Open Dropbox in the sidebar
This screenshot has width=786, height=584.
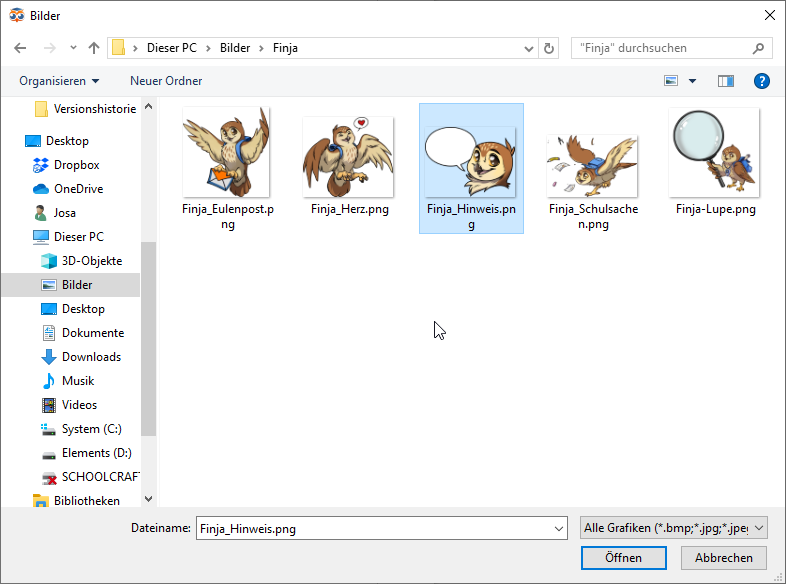(76, 165)
